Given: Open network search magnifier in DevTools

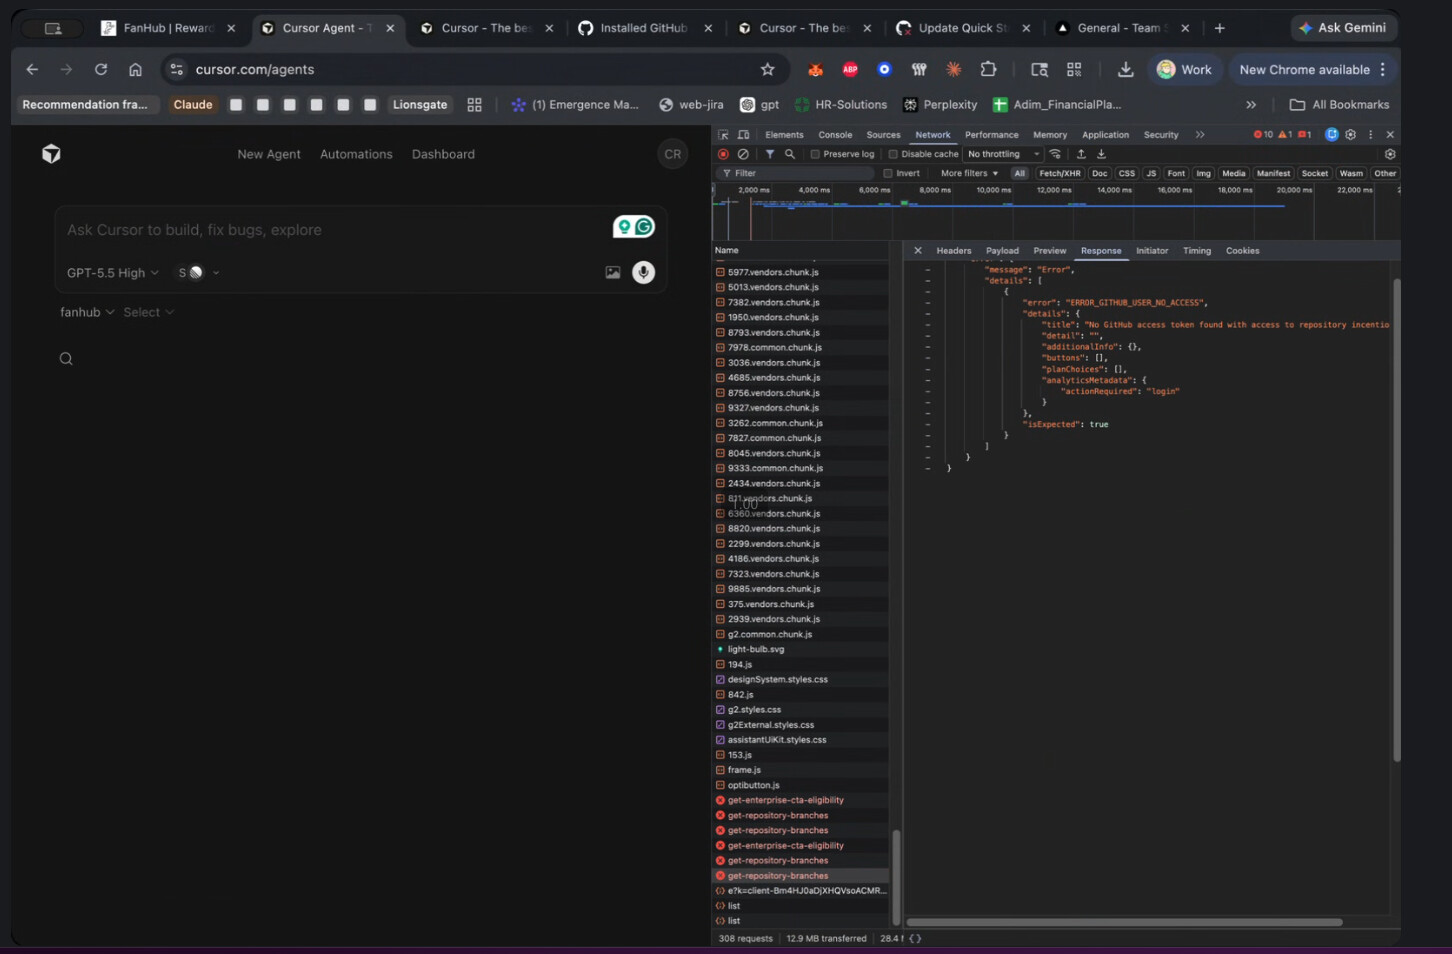Looking at the screenshot, I should click(x=789, y=154).
